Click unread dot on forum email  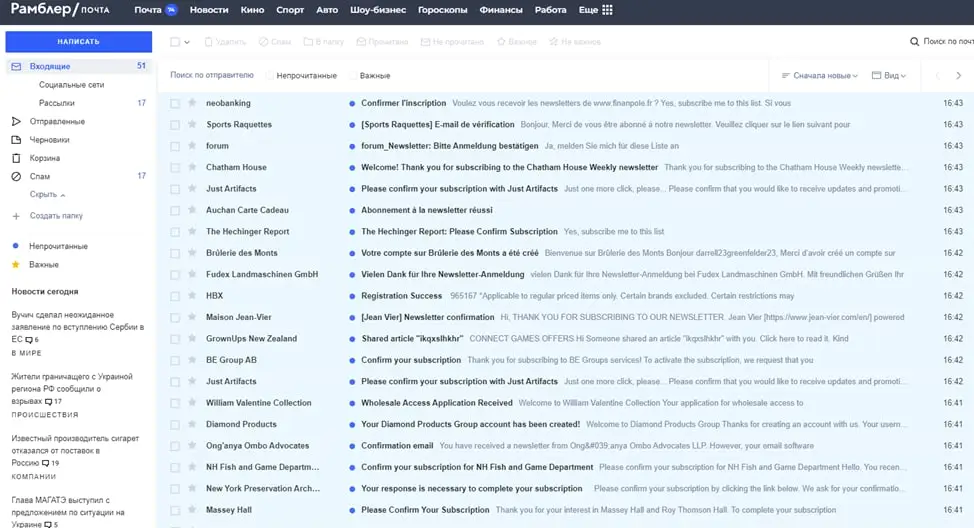pos(352,146)
